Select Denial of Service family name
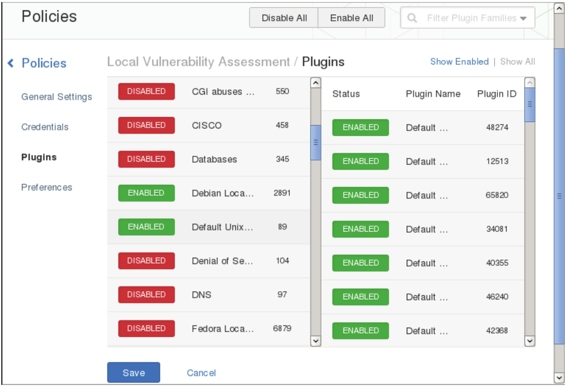The height and width of the screenshot is (387, 566). pos(222,261)
